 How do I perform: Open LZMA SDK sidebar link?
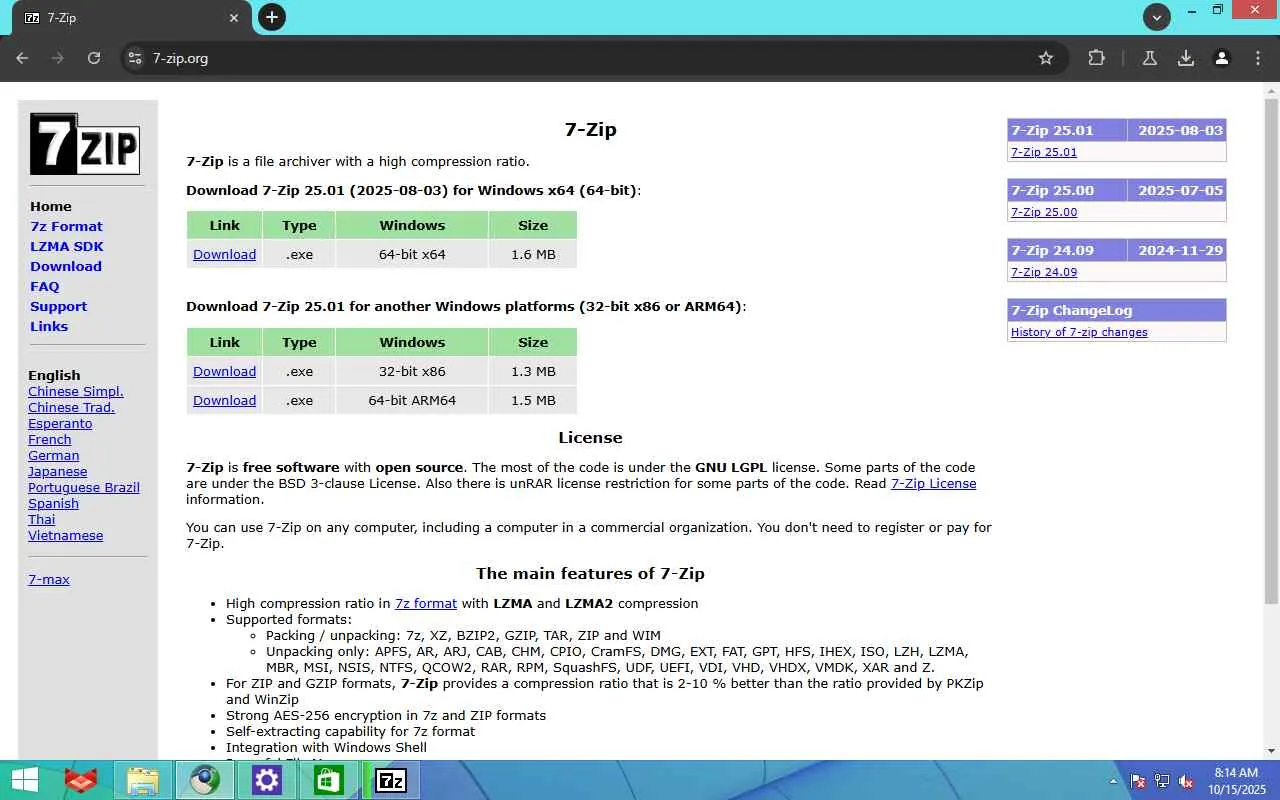[x=67, y=246]
